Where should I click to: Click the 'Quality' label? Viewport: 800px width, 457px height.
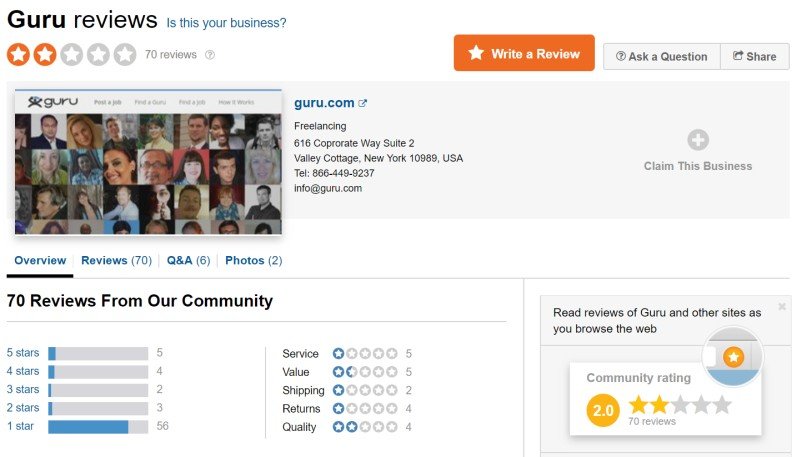299,427
